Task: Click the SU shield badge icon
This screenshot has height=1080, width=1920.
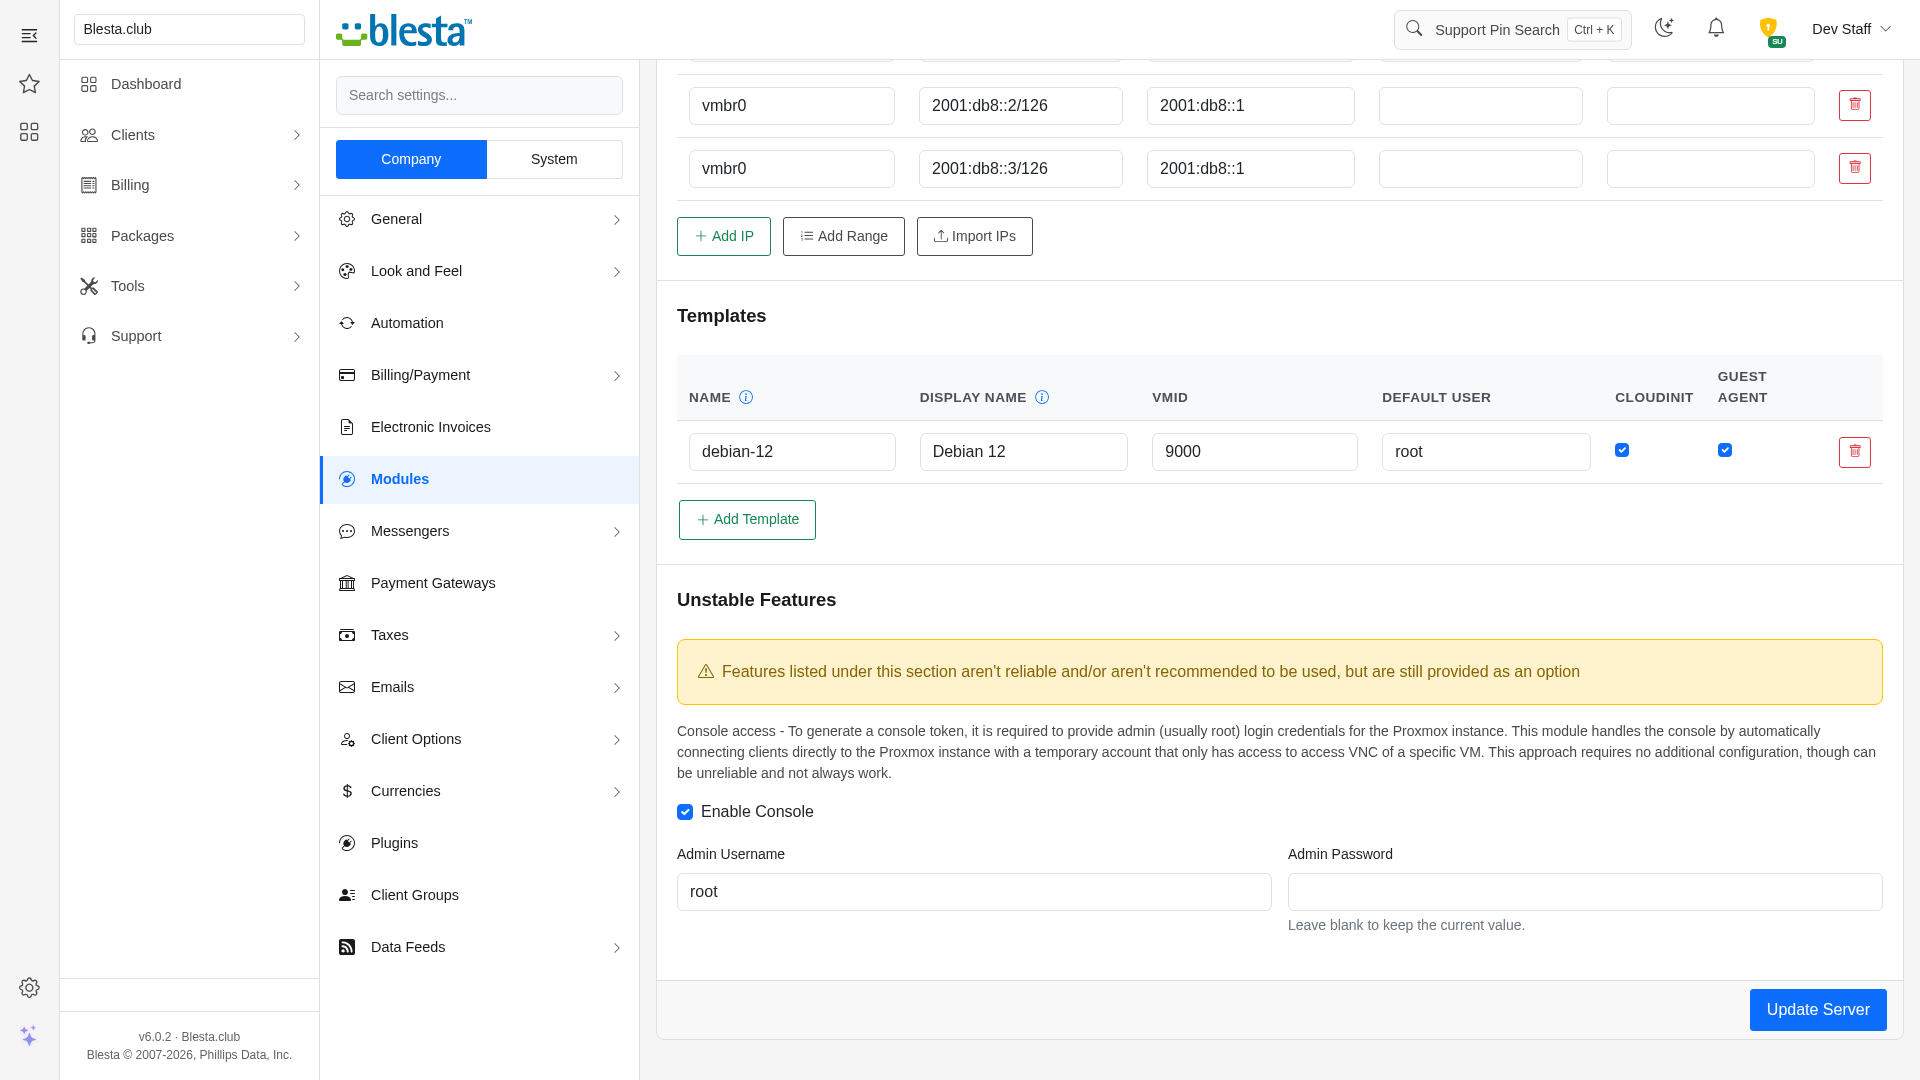Action: coord(1769,30)
